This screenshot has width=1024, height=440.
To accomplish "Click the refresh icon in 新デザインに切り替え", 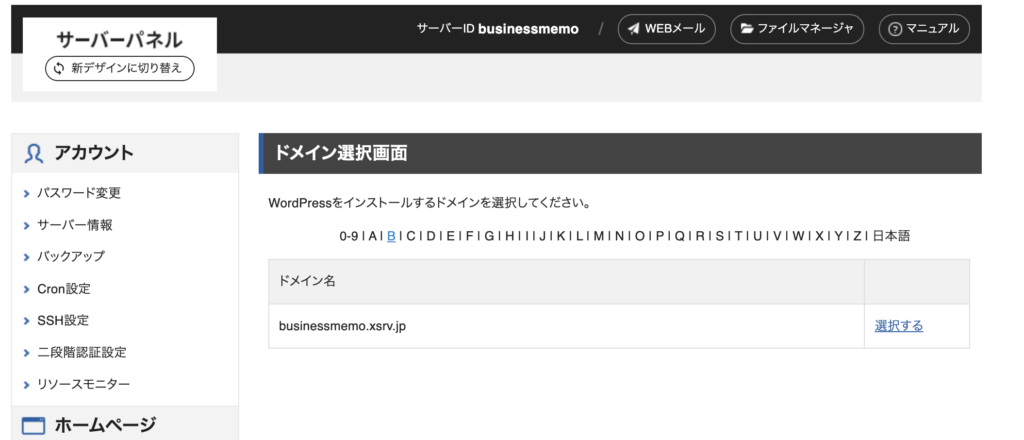I will 59,68.
